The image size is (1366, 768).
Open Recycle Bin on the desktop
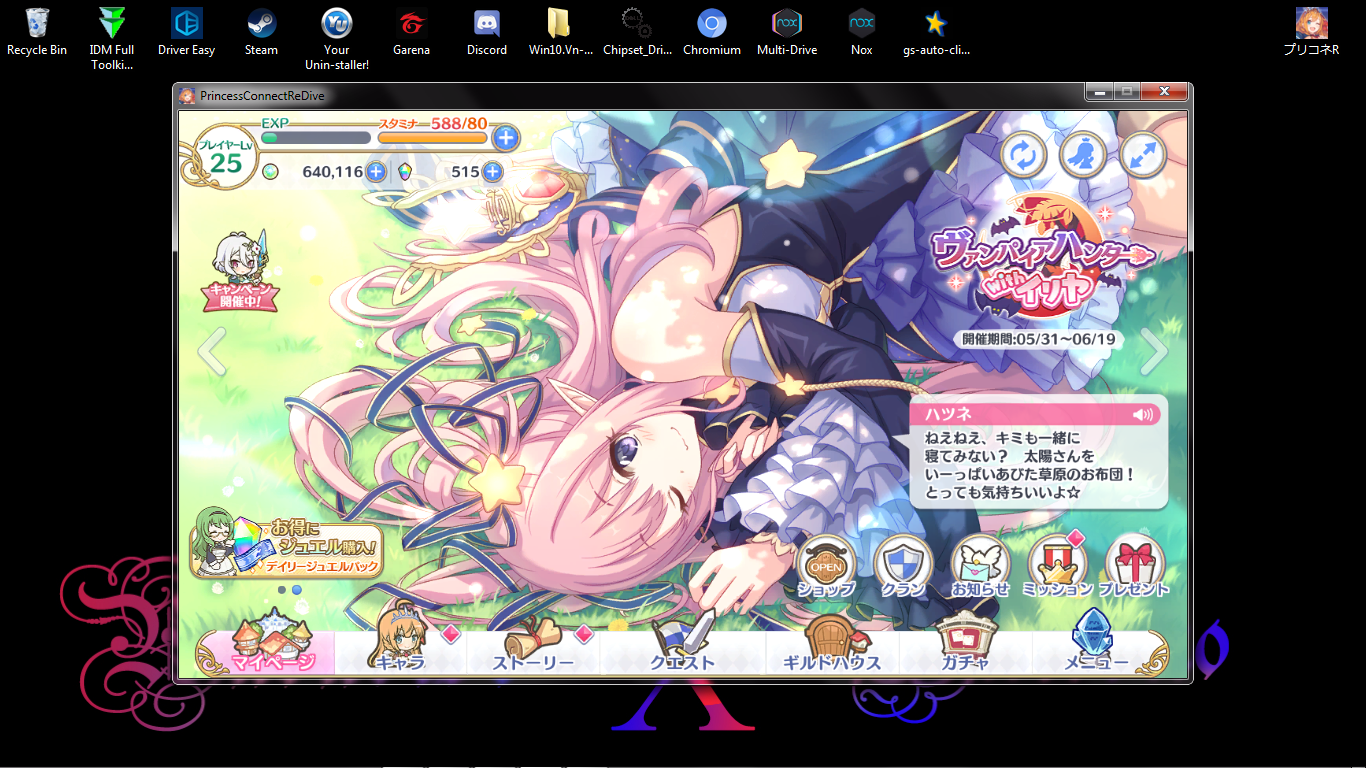pyautogui.click(x=38, y=32)
